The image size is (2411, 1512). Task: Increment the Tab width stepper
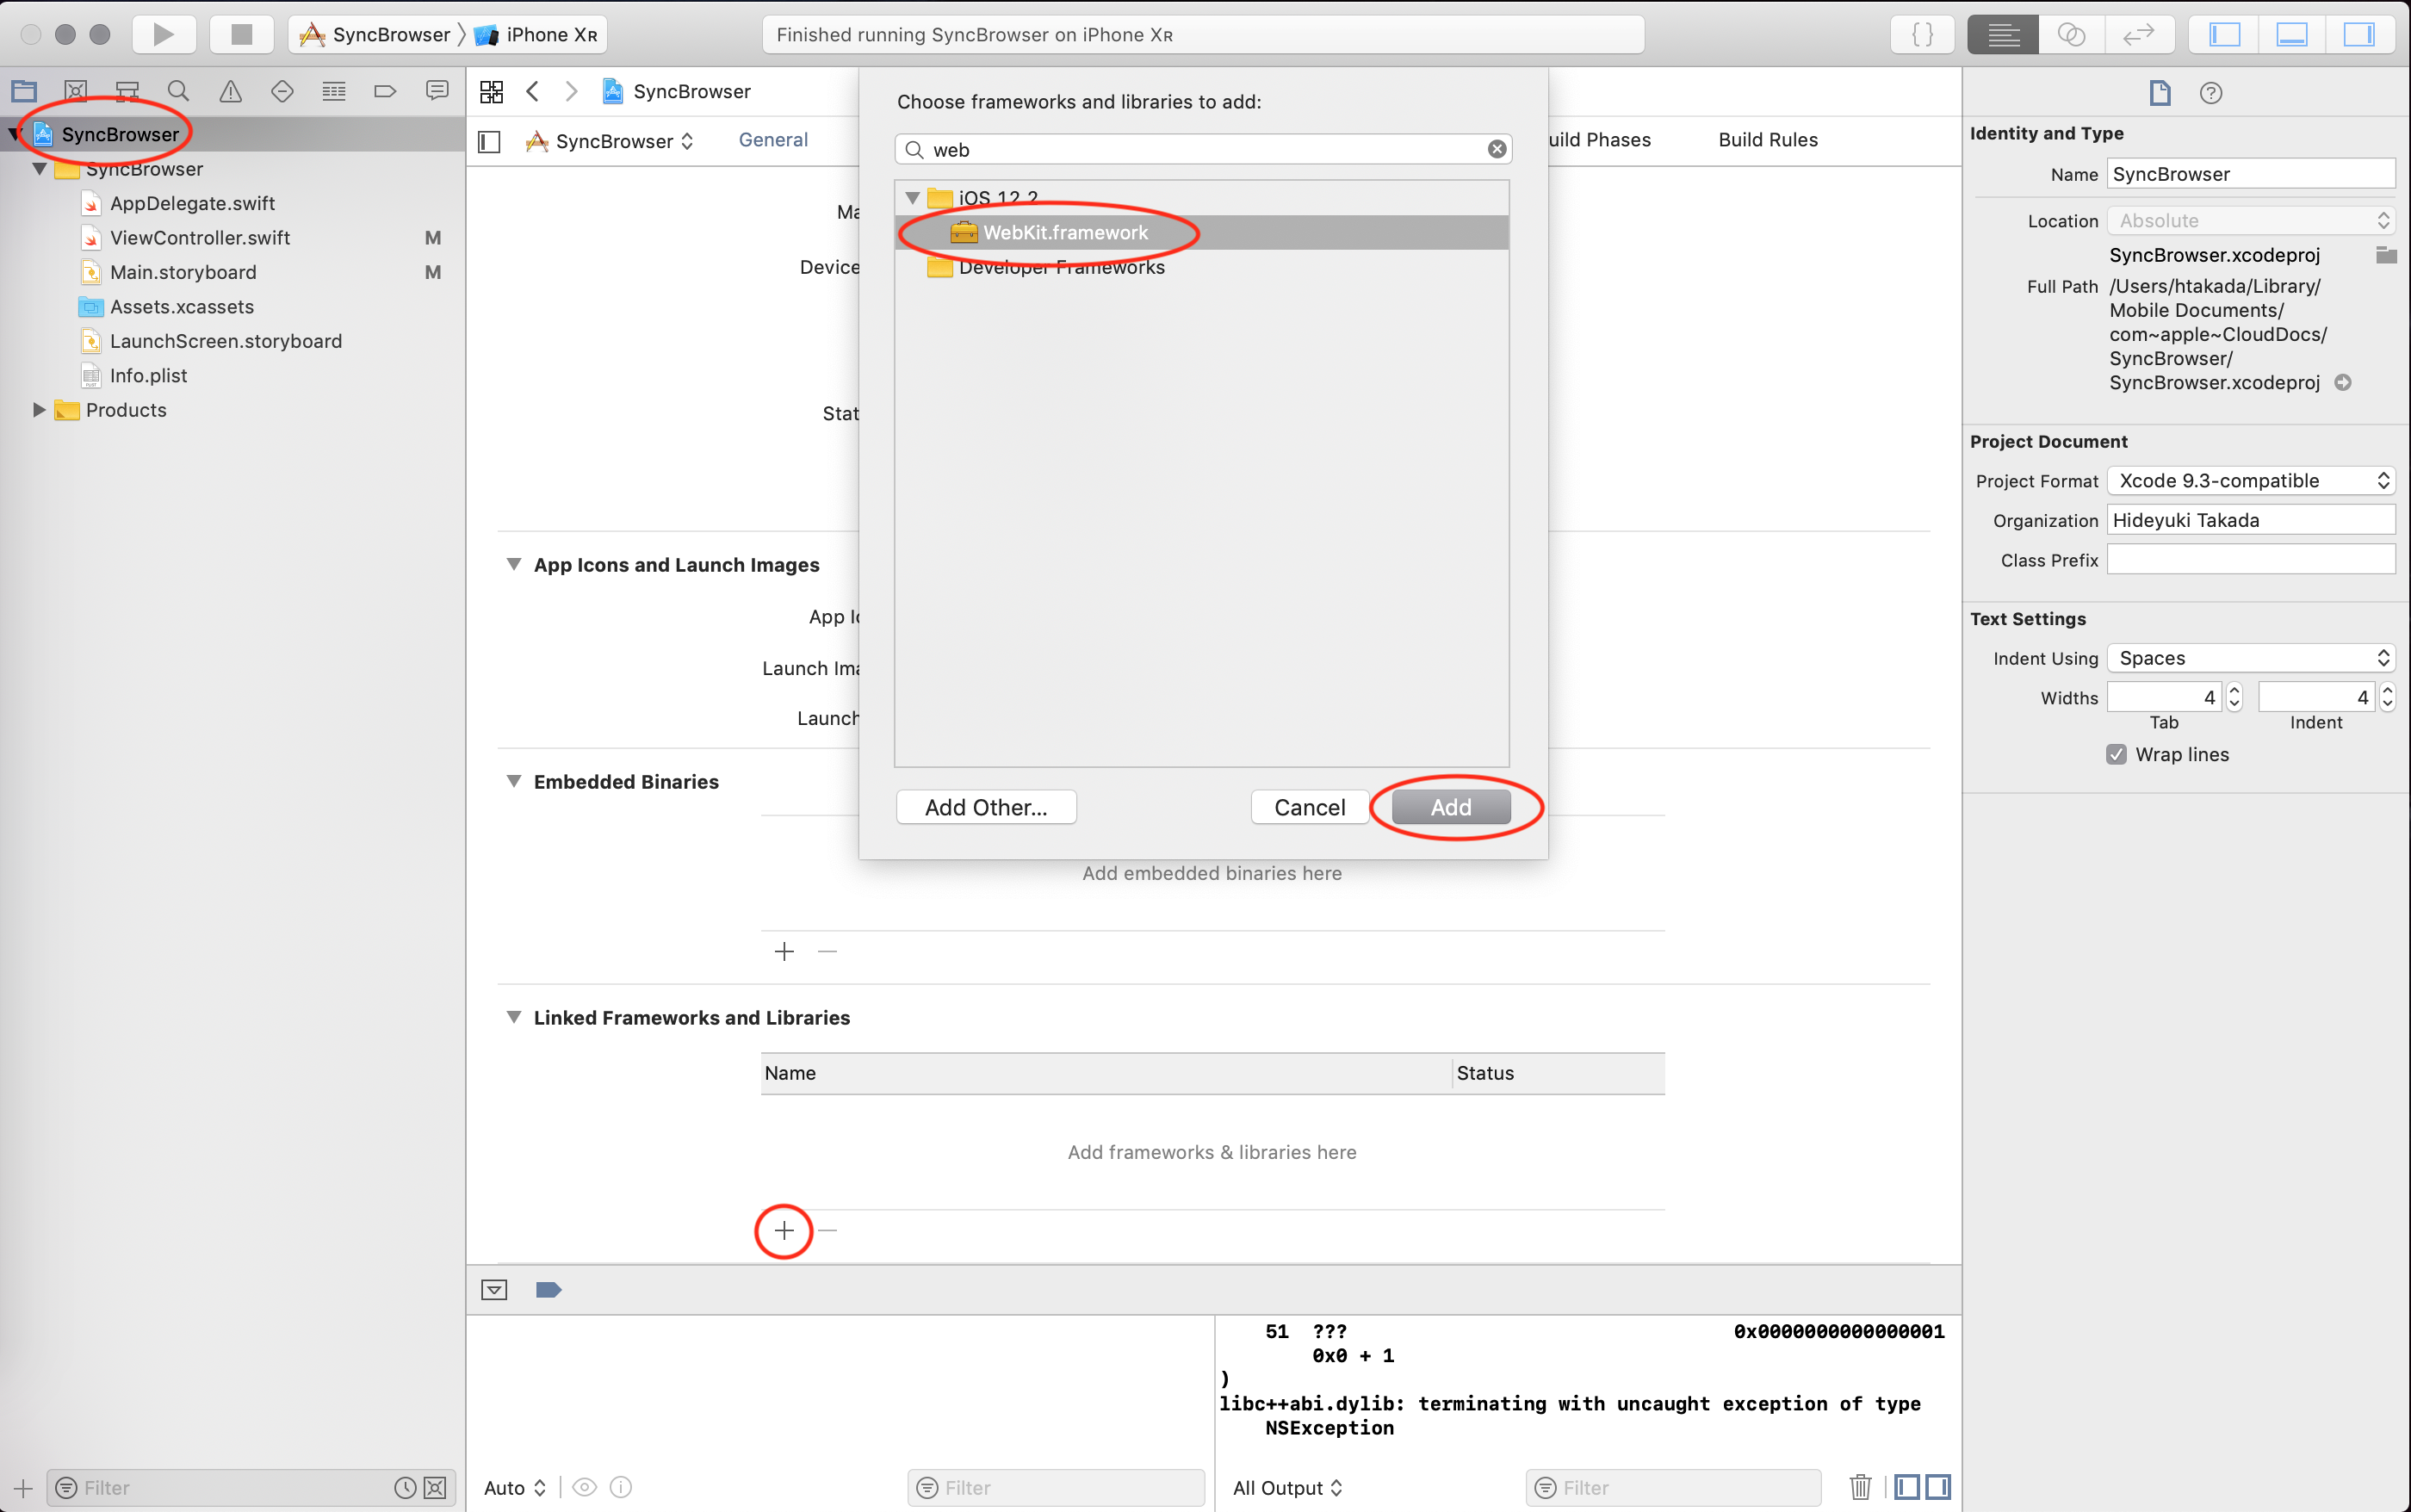click(2235, 690)
